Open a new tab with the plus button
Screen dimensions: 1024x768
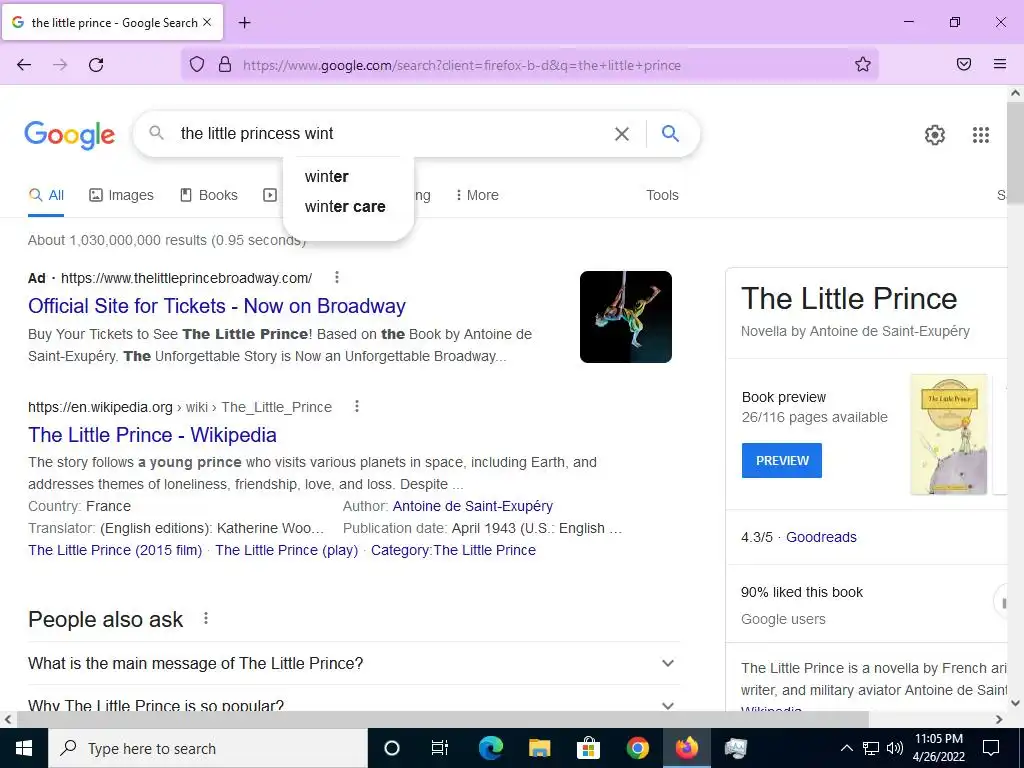click(244, 23)
